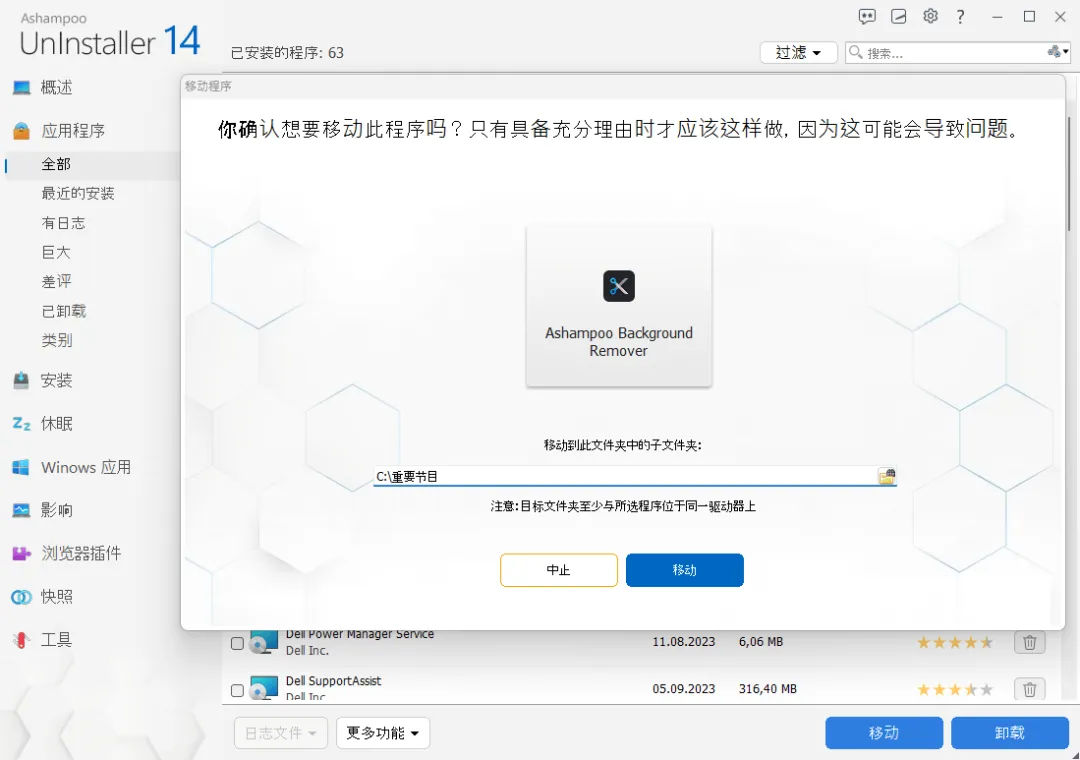The image size is (1080, 760).
Task: Click the date 05.09.2023
Action: pos(683,688)
